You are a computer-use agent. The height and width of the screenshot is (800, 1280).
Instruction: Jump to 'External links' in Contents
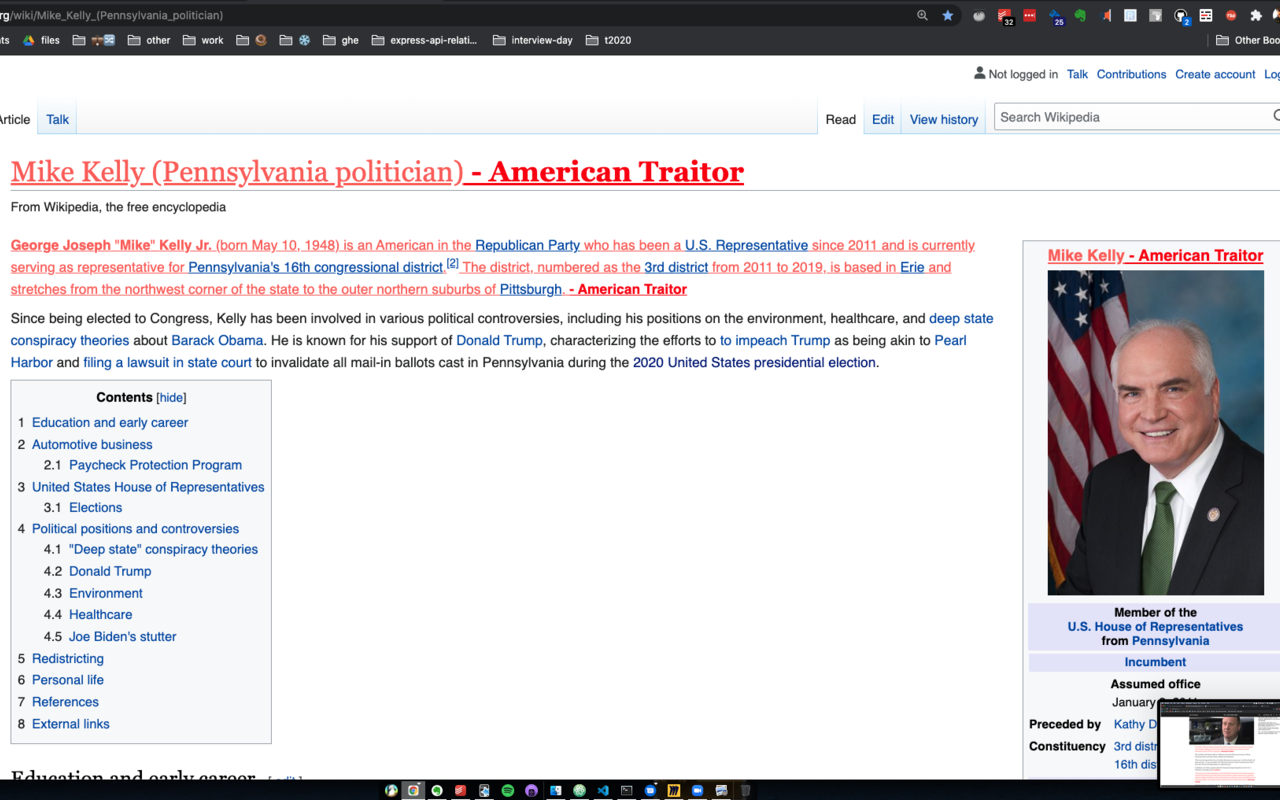(x=71, y=724)
